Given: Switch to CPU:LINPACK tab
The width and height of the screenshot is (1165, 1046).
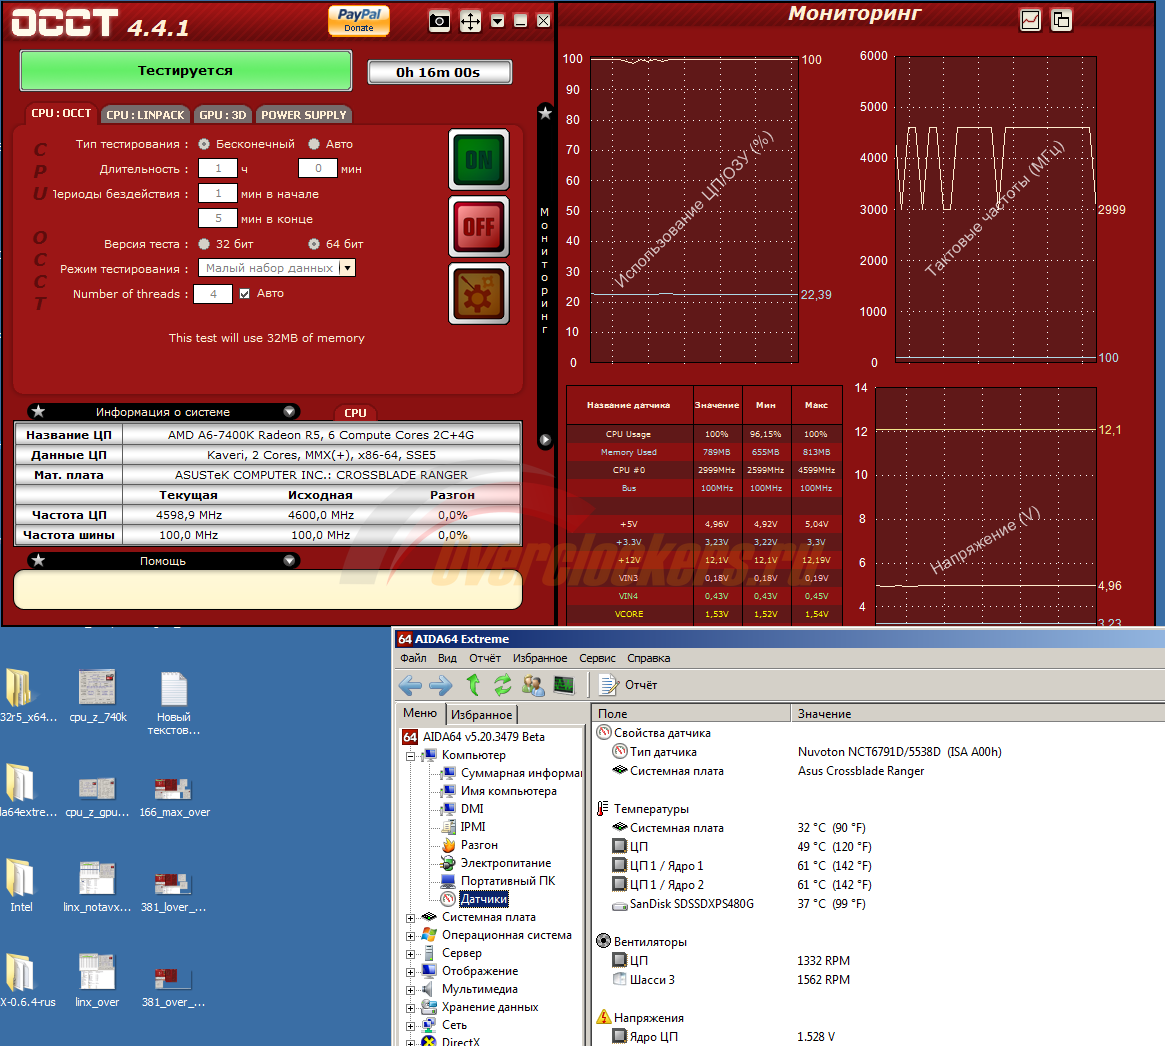Looking at the screenshot, I should coord(145,114).
